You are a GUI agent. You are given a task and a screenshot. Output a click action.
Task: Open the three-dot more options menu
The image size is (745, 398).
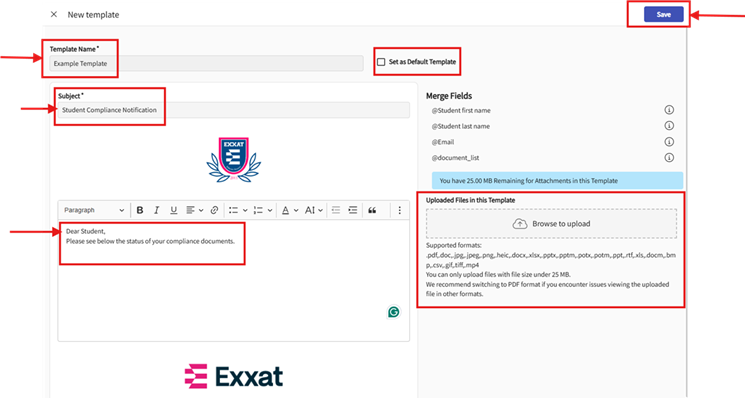click(399, 210)
